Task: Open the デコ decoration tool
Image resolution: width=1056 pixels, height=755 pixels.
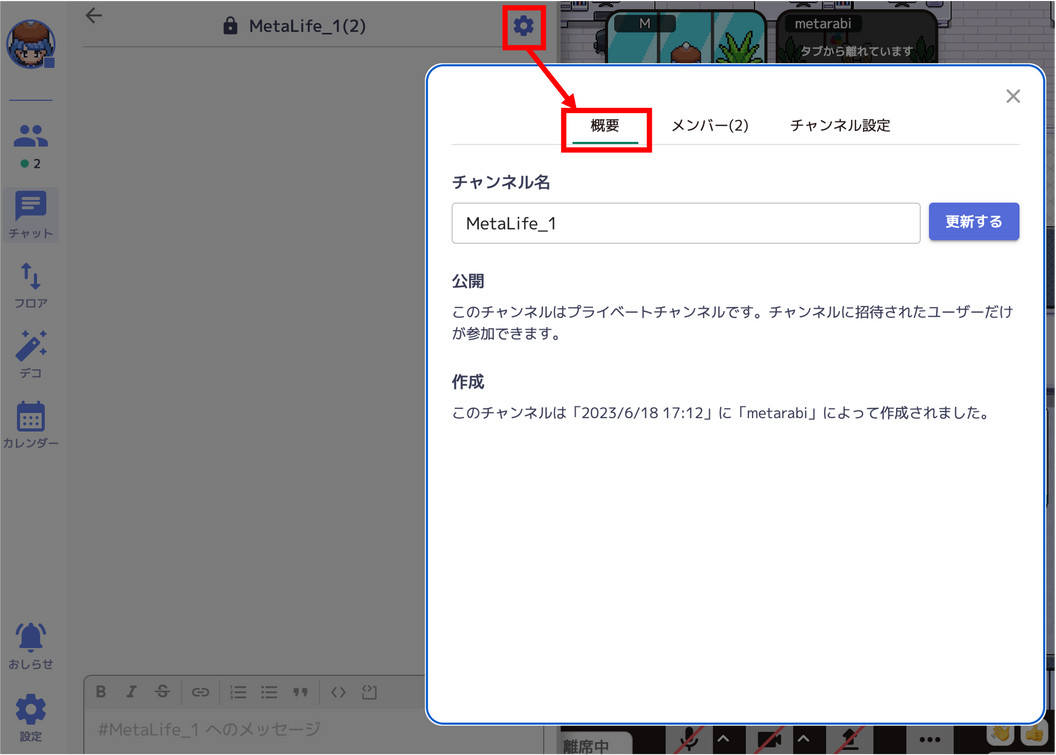Action: click(x=30, y=355)
